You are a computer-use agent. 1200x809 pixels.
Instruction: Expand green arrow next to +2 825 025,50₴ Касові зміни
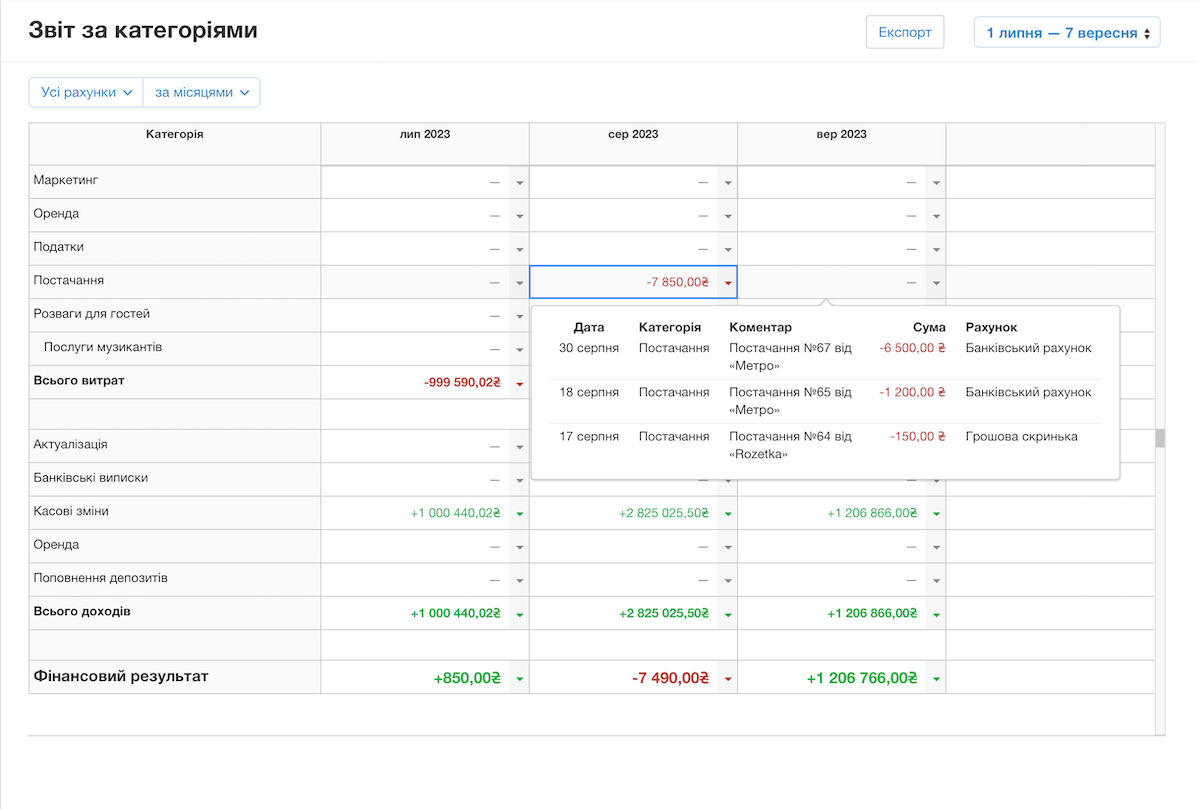pos(728,513)
